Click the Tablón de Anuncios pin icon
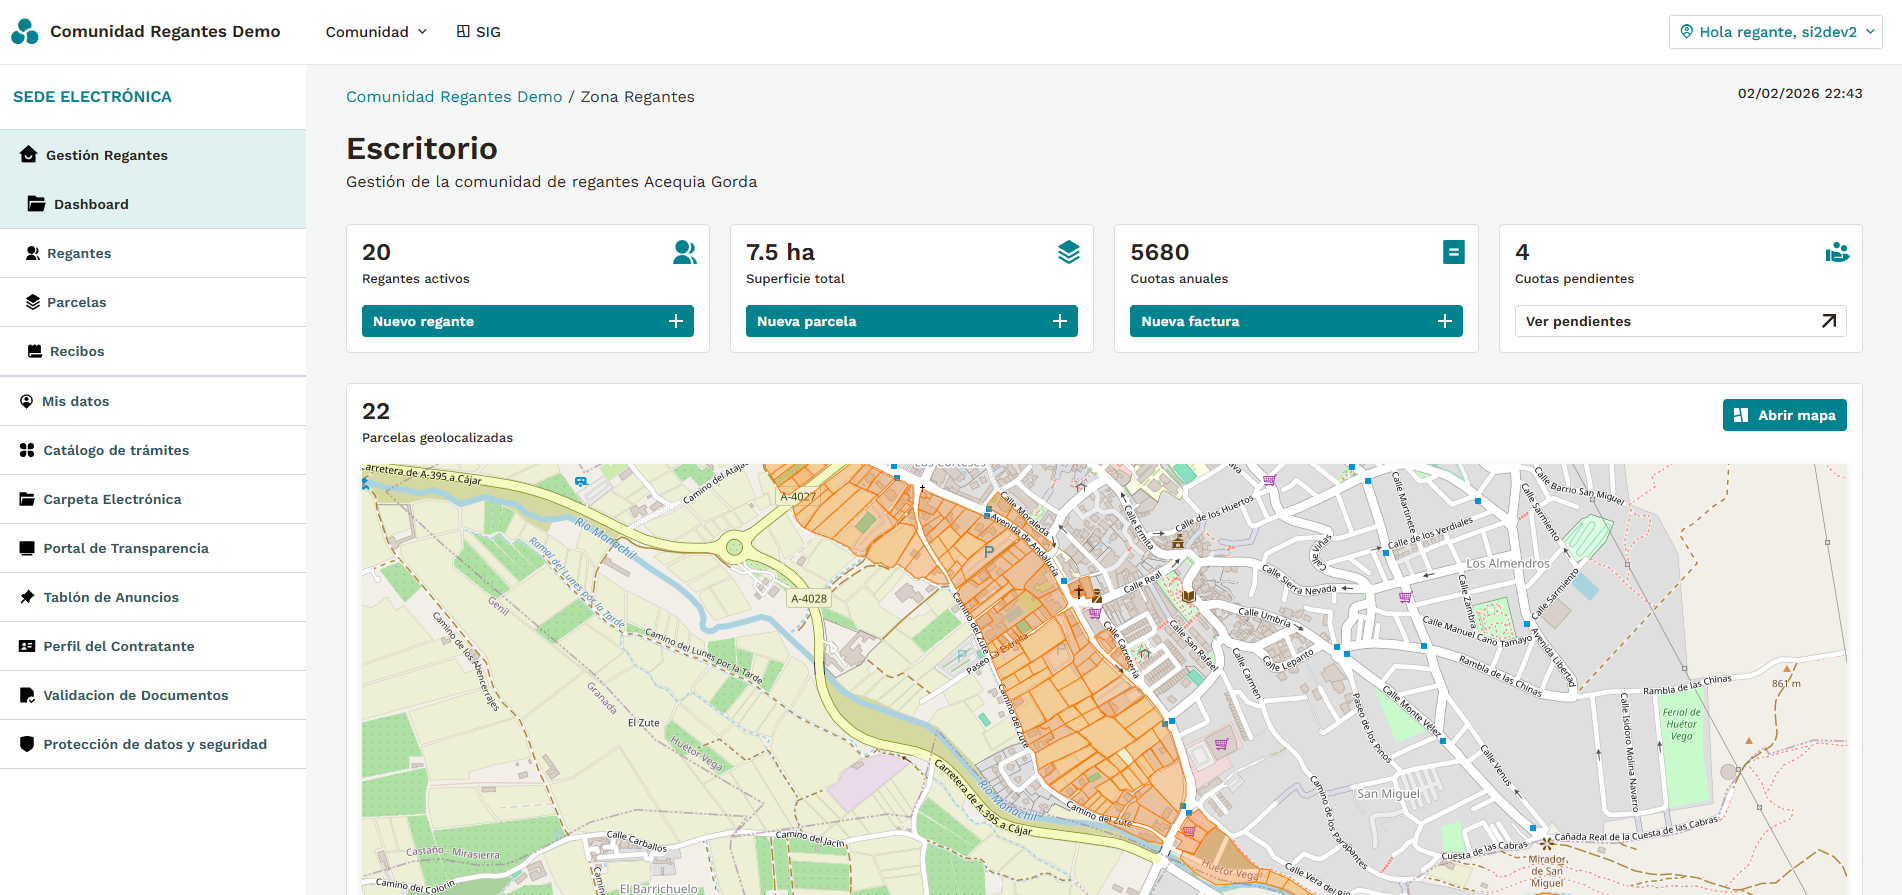 pos(27,597)
